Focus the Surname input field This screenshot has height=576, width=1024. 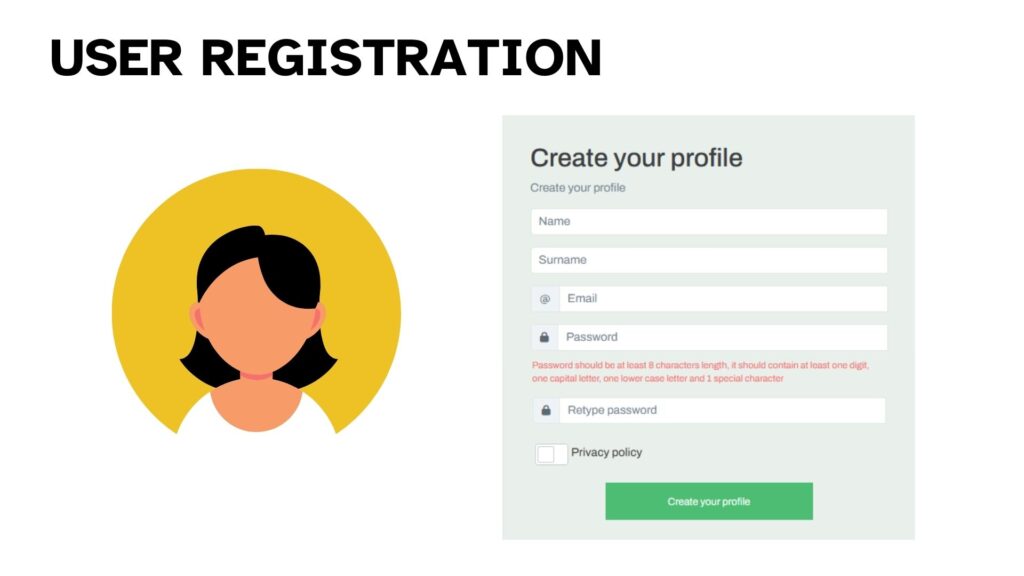click(x=709, y=260)
